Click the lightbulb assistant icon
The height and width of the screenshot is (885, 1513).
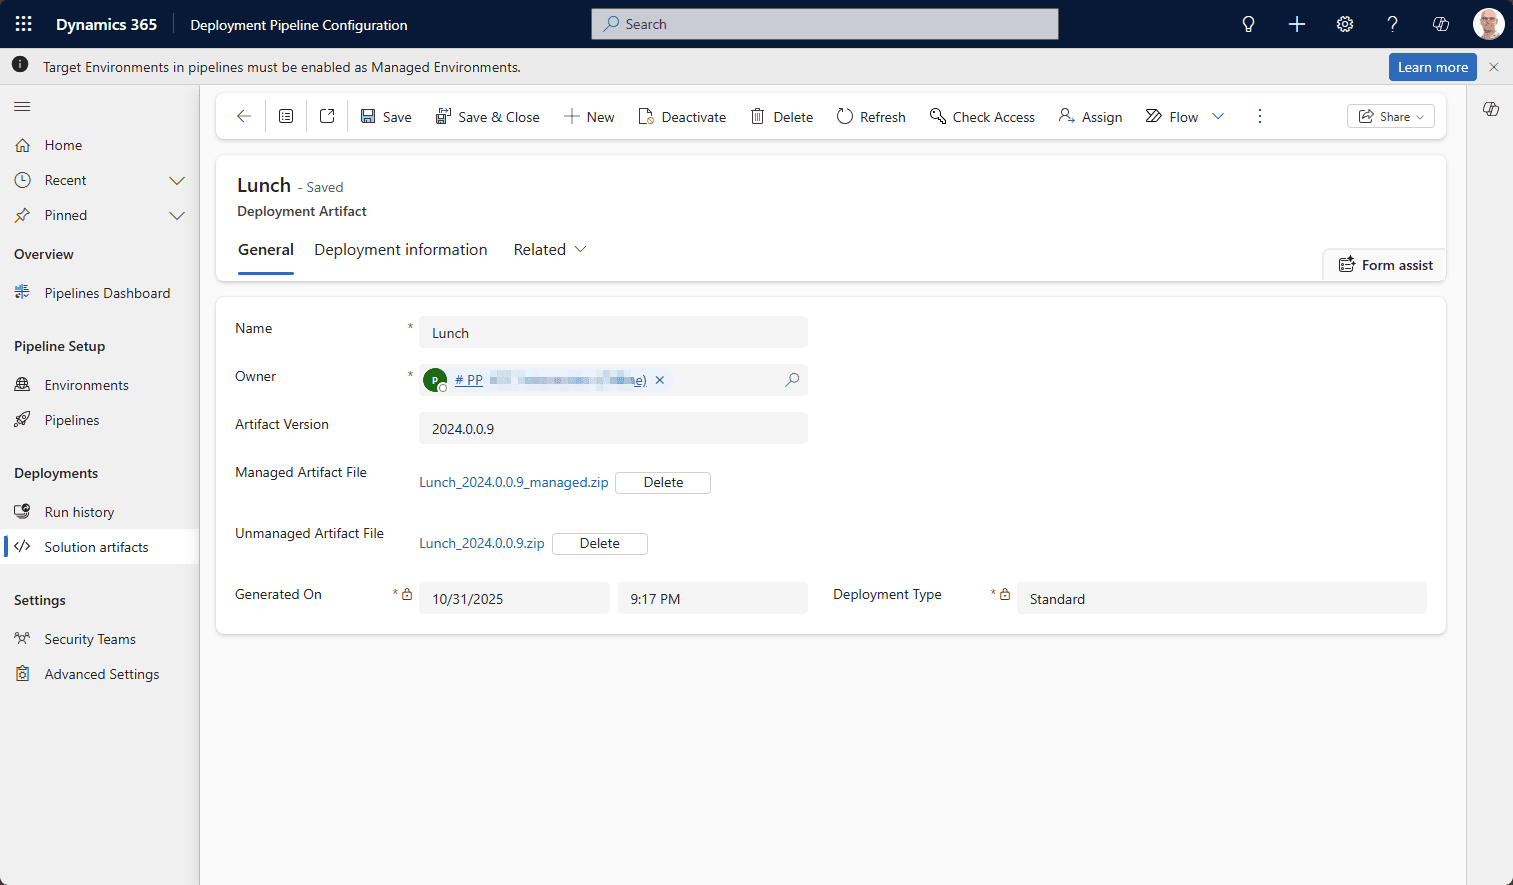pos(1248,24)
